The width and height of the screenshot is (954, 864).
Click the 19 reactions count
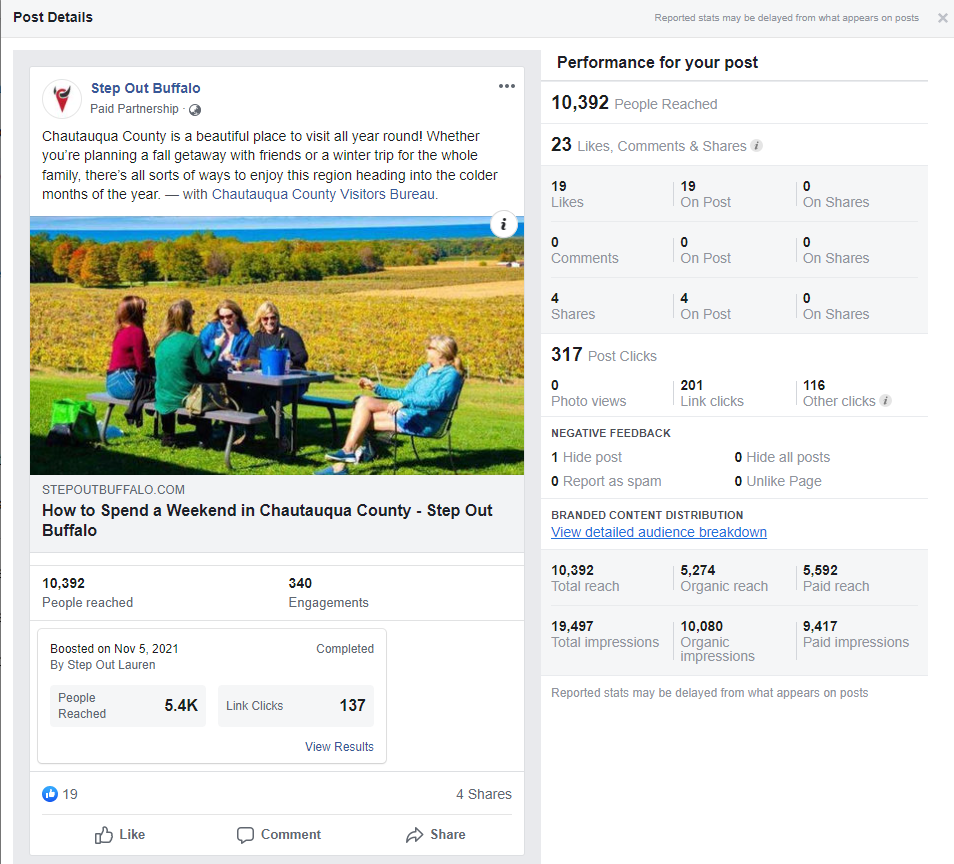click(70, 794)
